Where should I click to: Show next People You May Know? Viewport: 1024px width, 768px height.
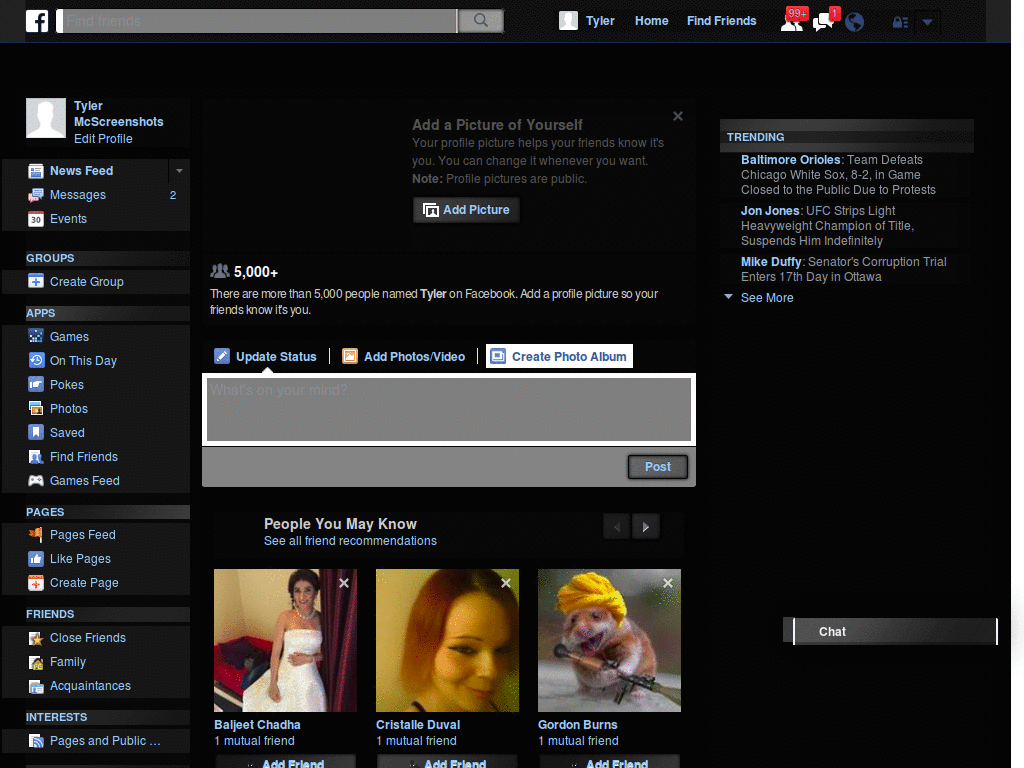click(x=645, y=527)
